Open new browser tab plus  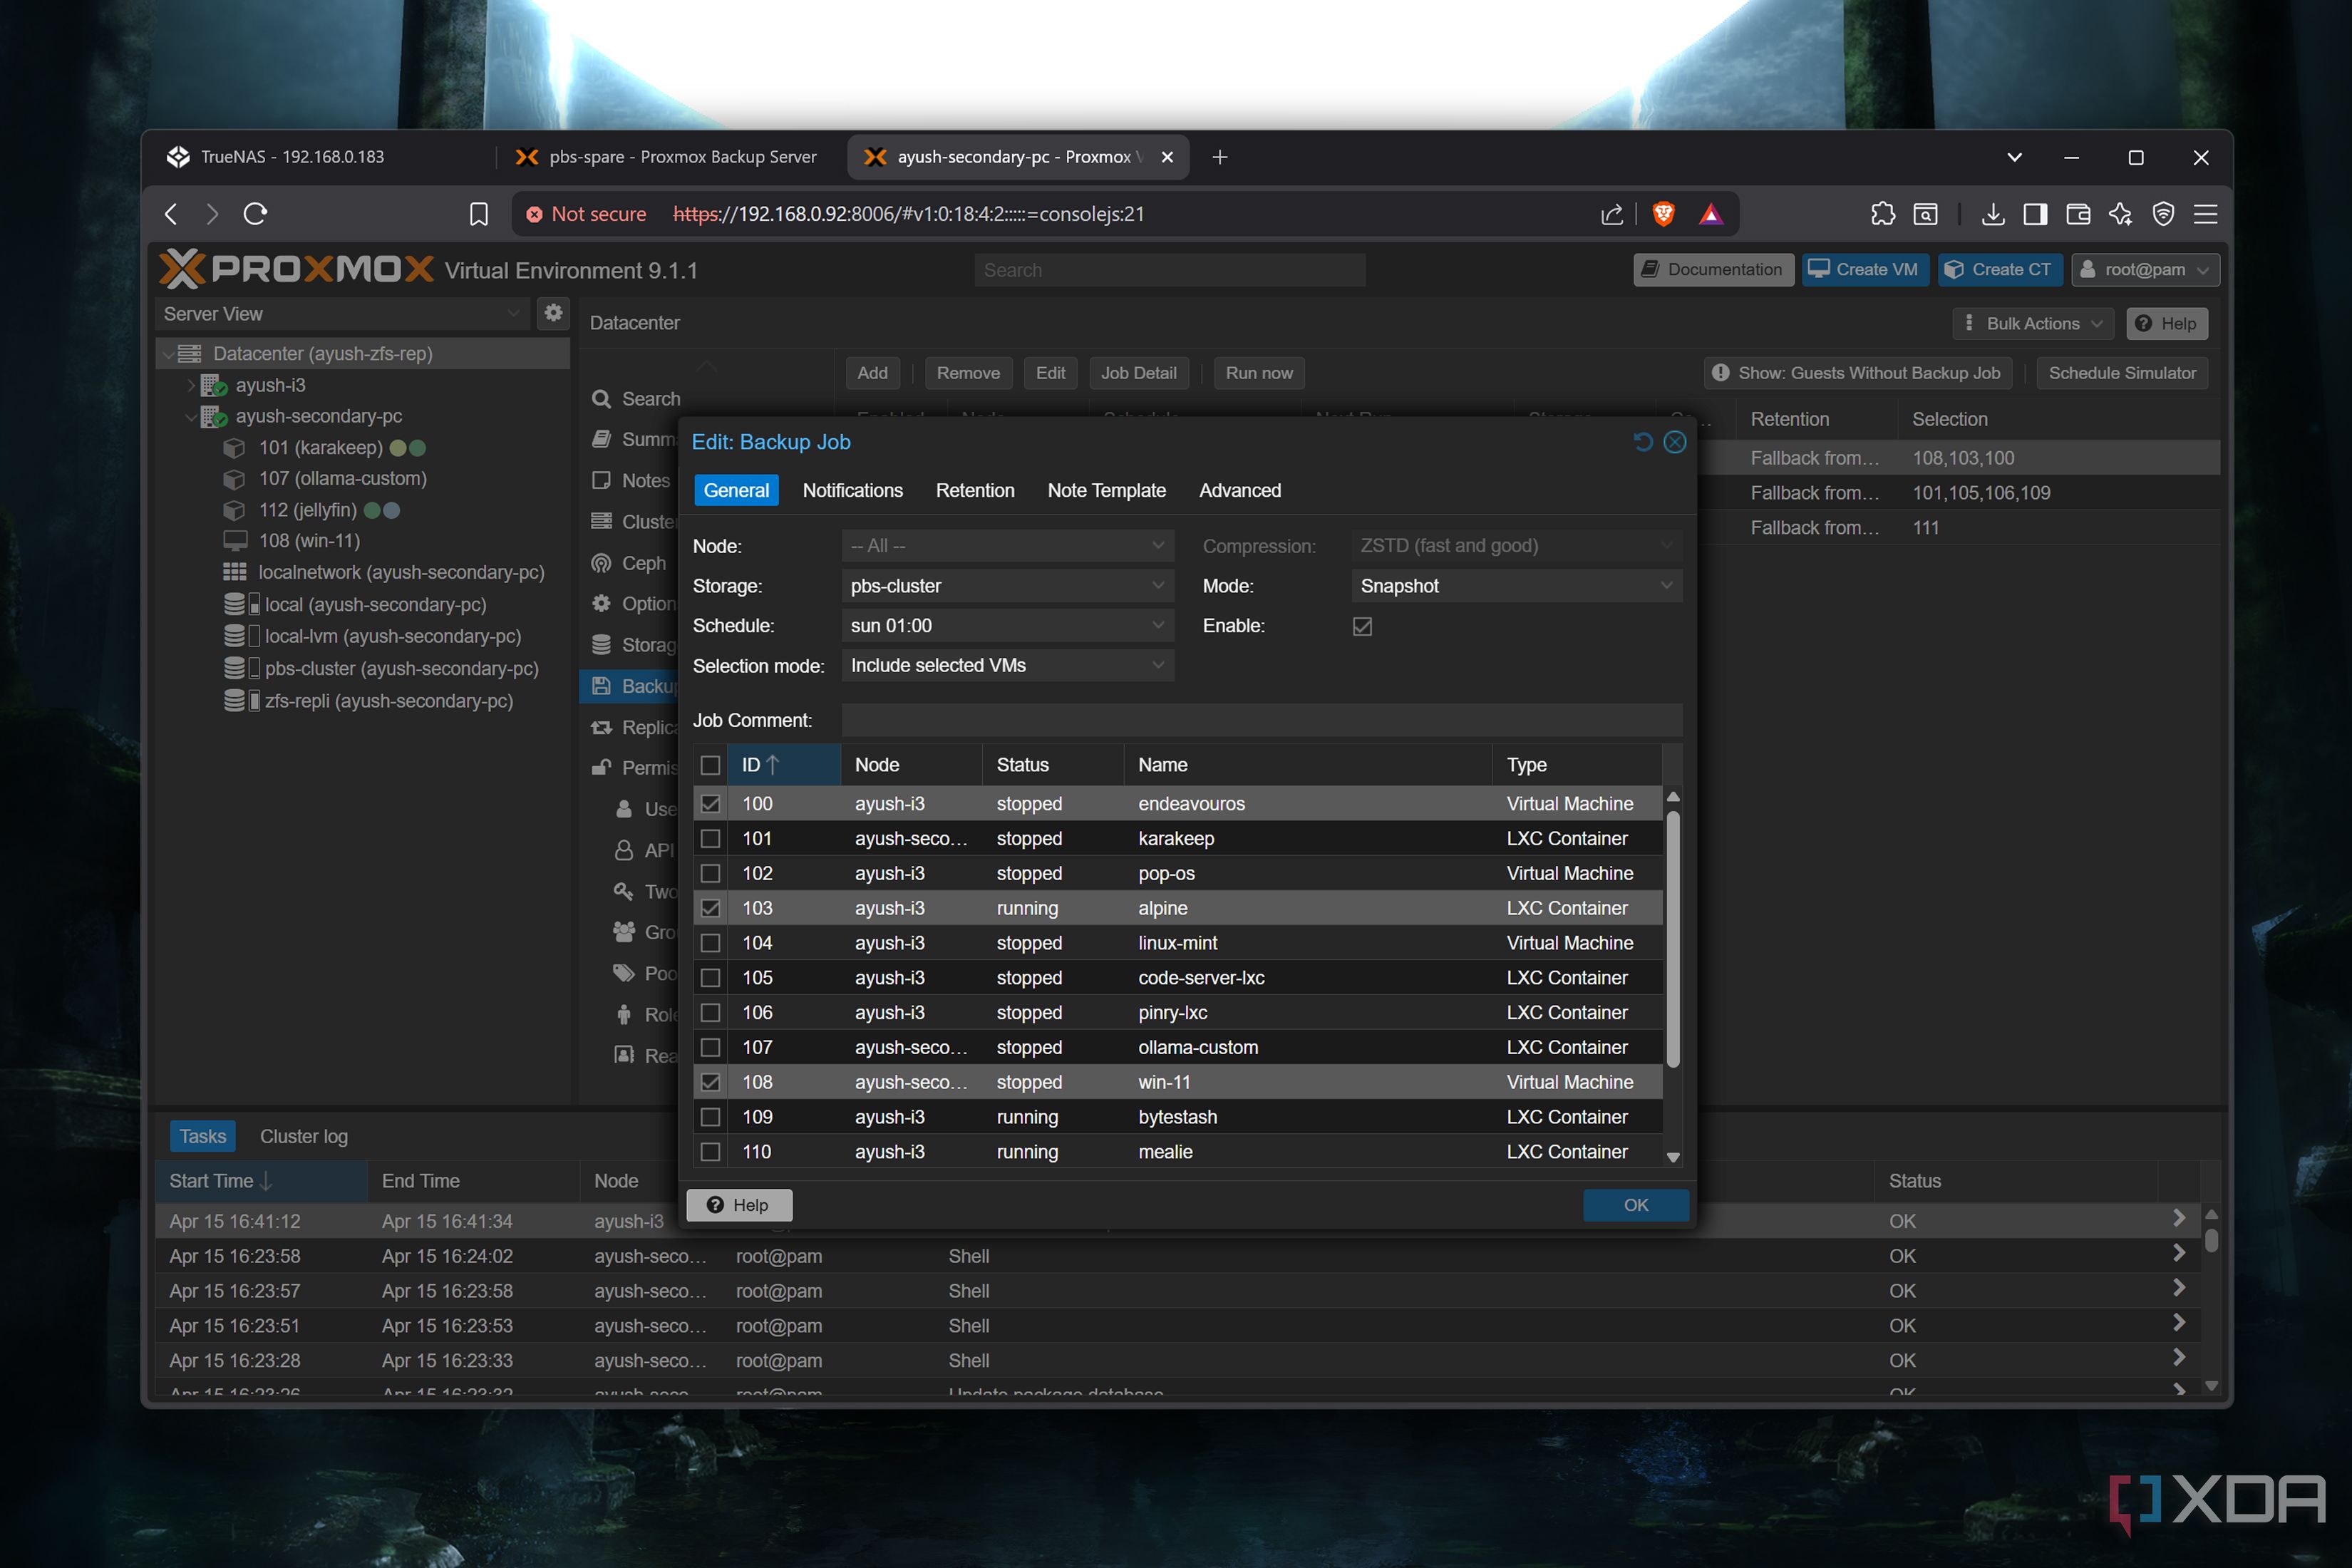(1220, 157)
